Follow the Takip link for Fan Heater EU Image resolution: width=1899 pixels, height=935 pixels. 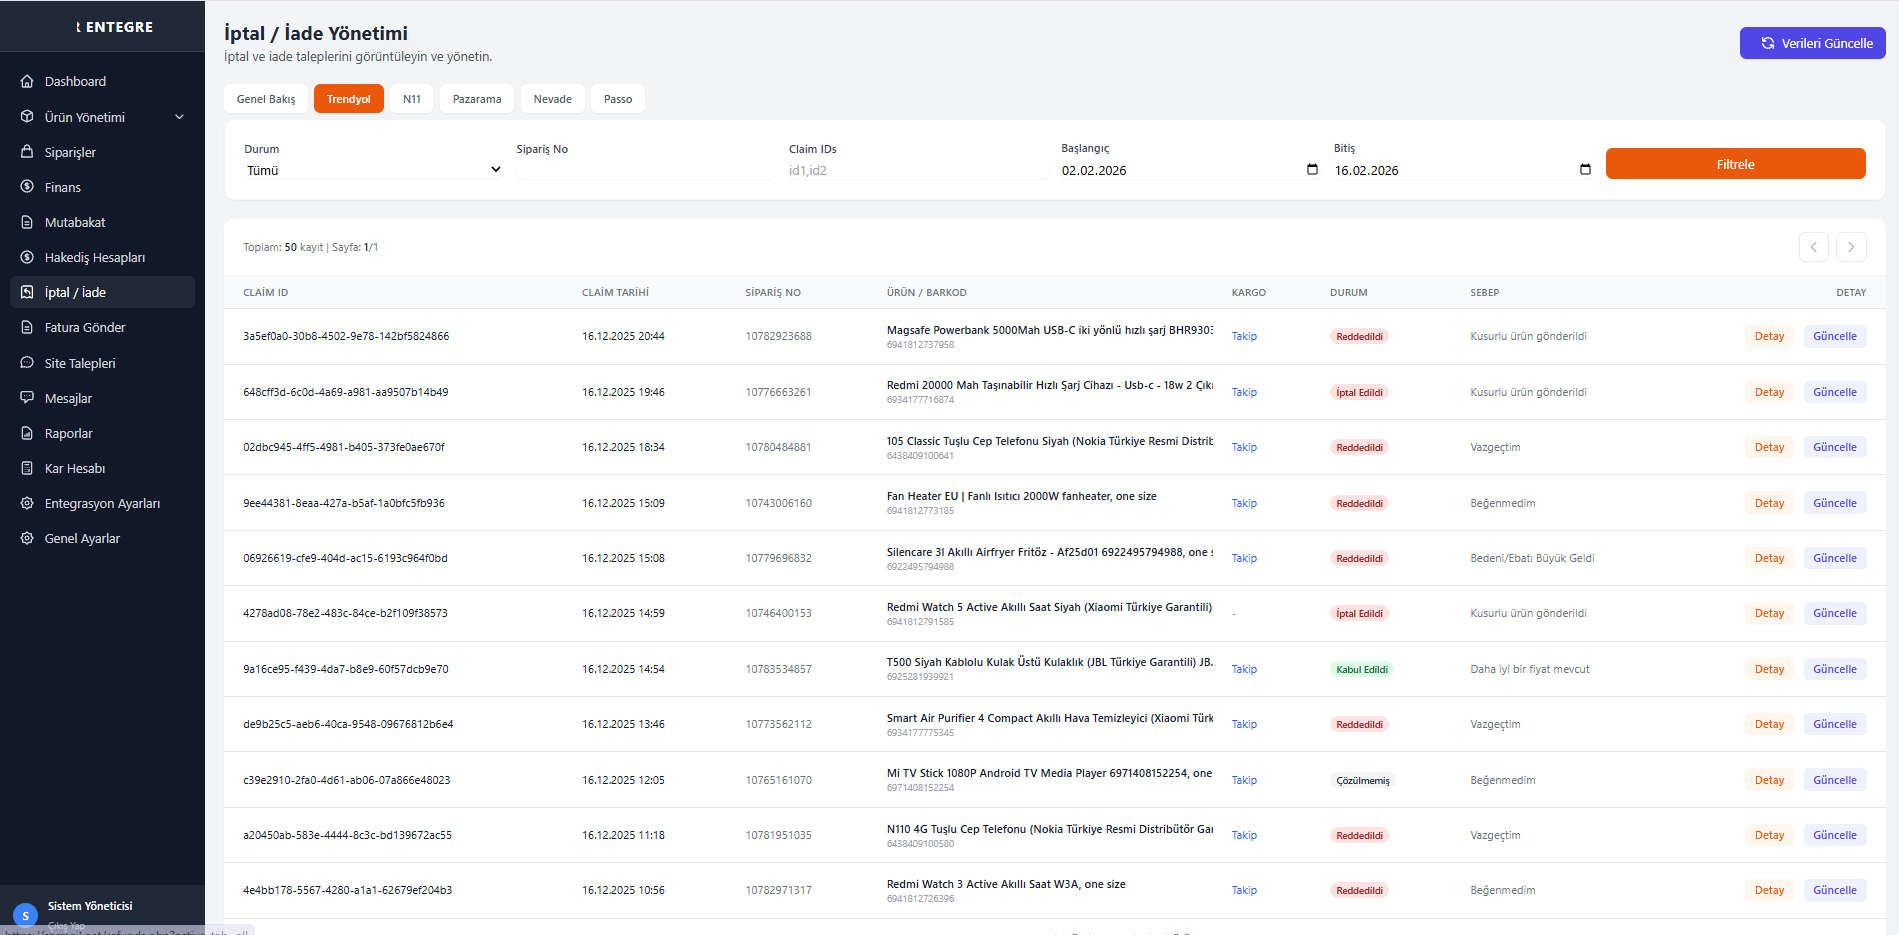(1244, 503)
